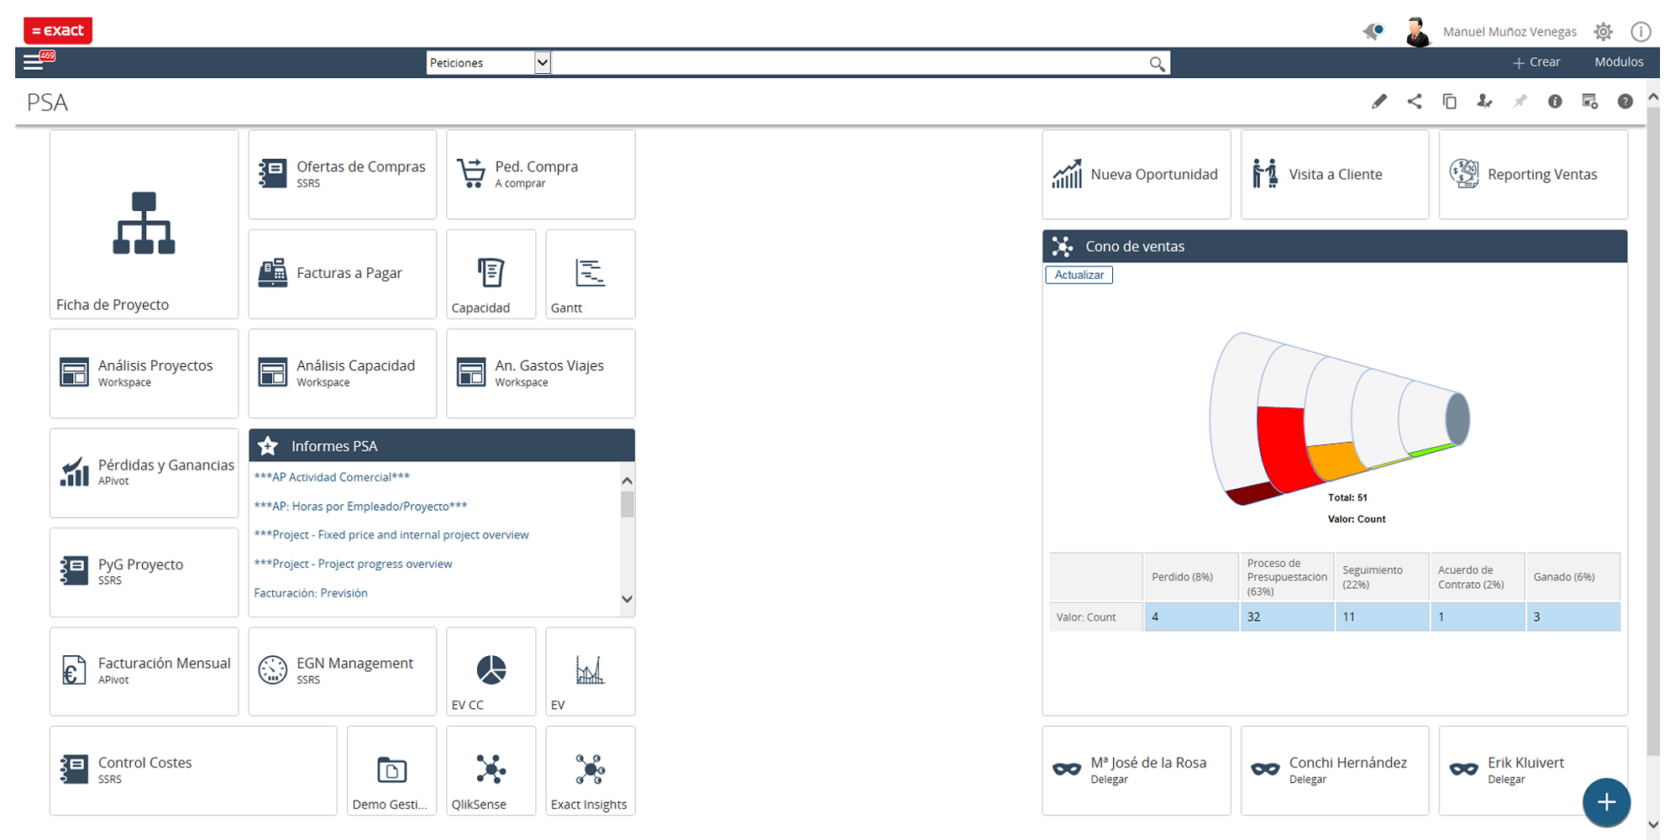Open ***AP: Horas por Empleado/Proyecto*** report
Screen dimensions: 1680x840
click(x=361, y=506)
